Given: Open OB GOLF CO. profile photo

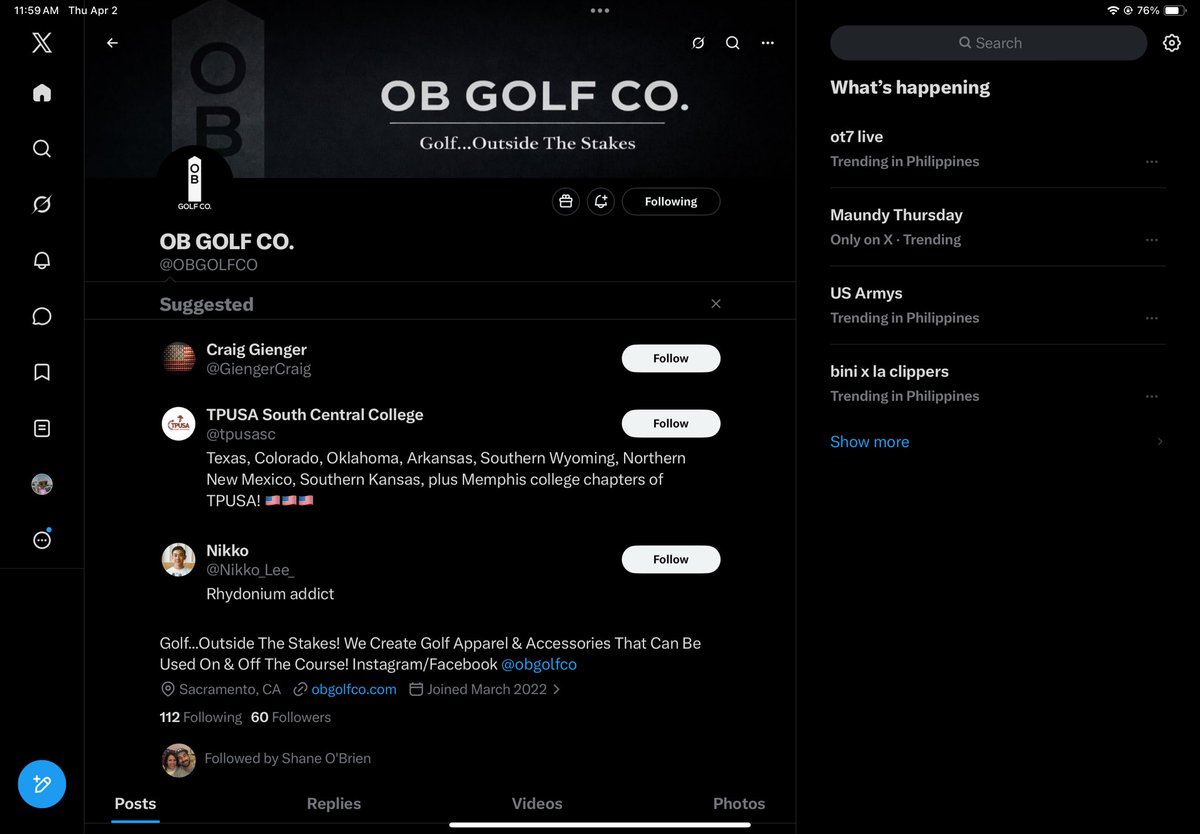Looking at the screenshot, I should [194, 183].
